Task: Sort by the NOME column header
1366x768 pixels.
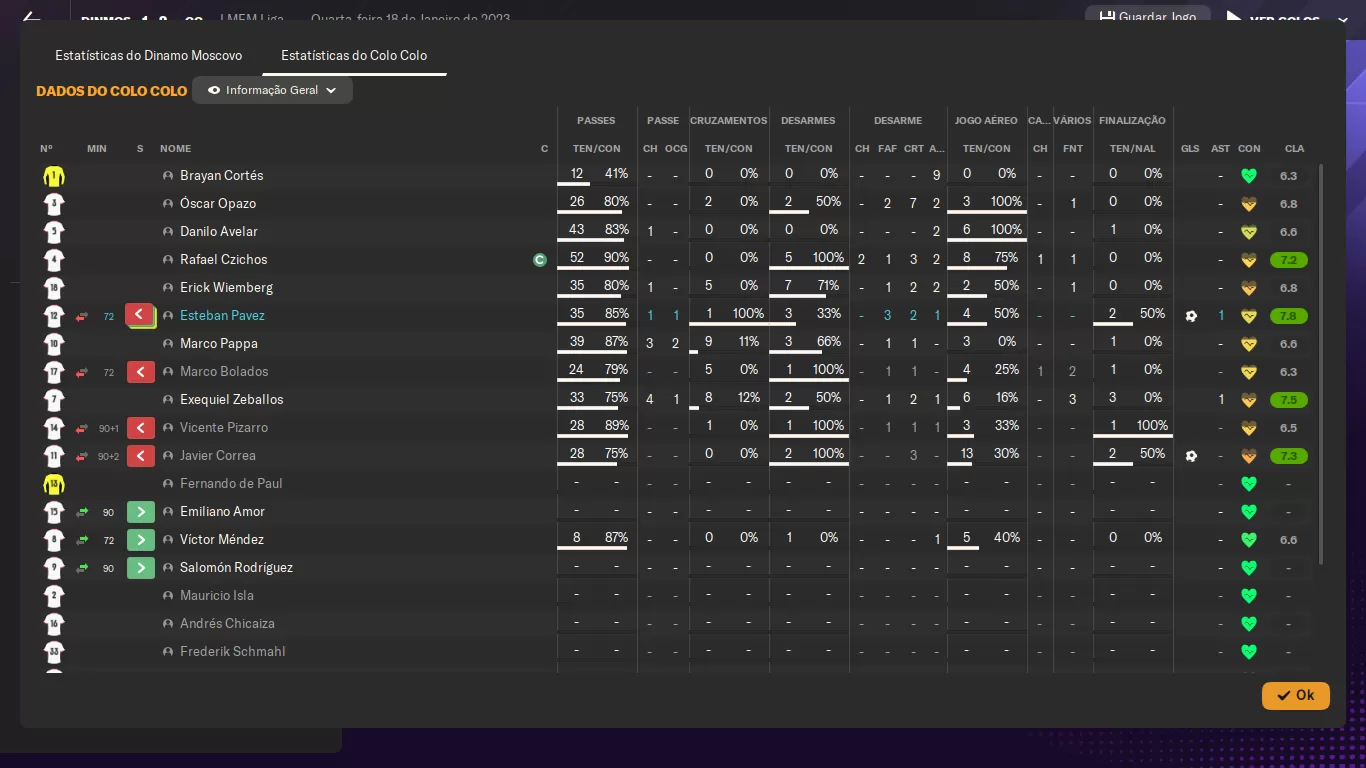Action: click(175, 149)
